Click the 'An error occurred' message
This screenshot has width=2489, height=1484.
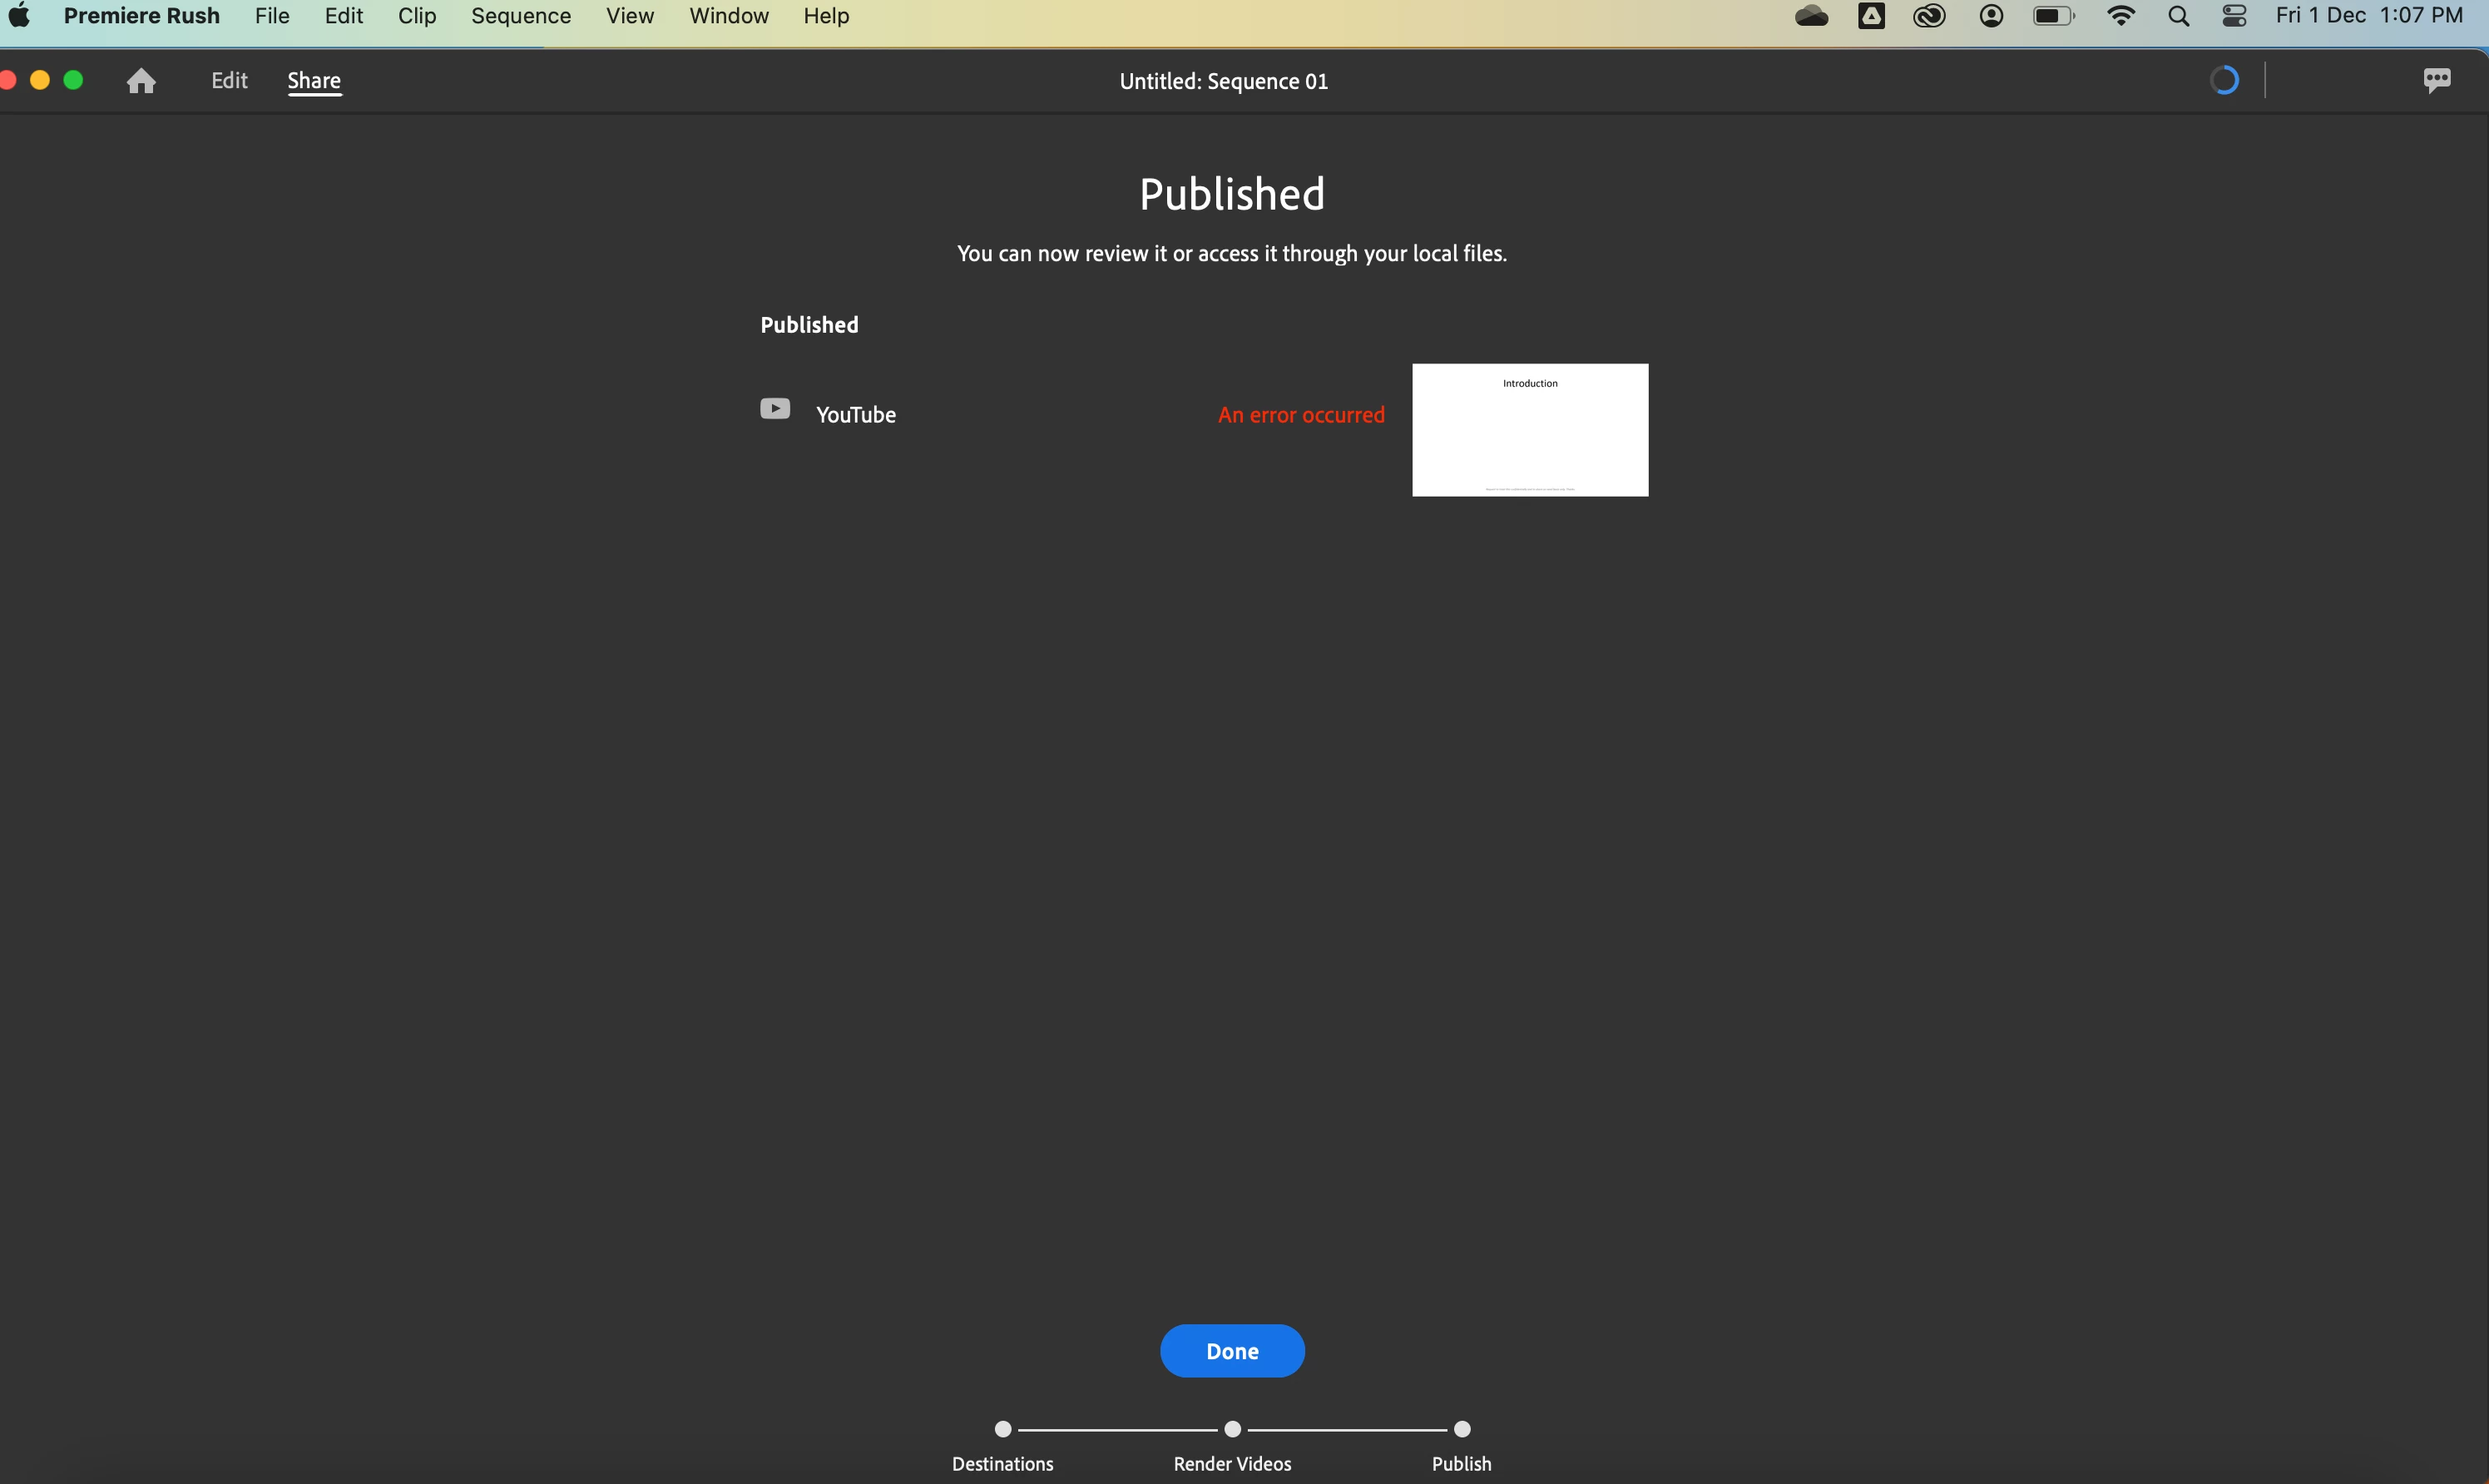coord(1301,415)
